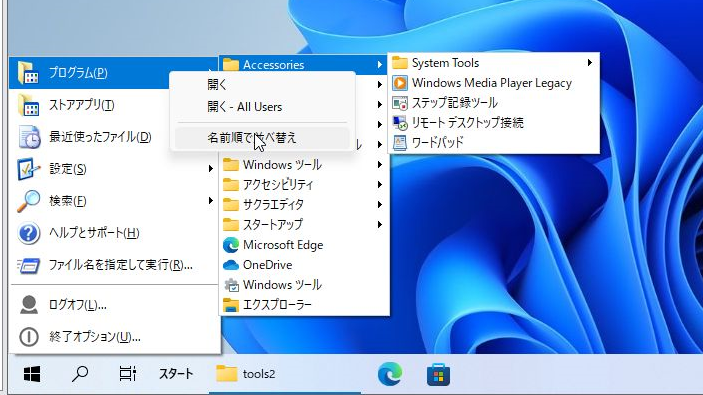The image size is (703, 395).
Task: Click Windows Media Player Legacy text
Action: [x=492, y=83]
